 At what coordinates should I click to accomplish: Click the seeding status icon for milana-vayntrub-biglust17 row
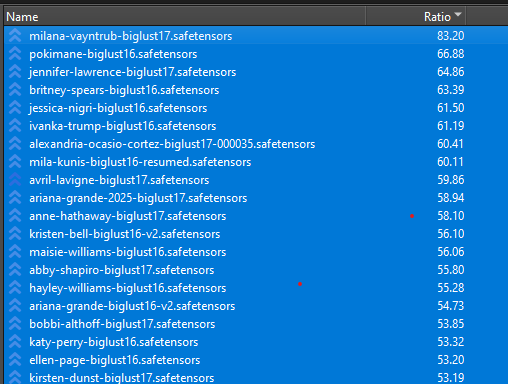pyautogui.click(x=15, y=36)
